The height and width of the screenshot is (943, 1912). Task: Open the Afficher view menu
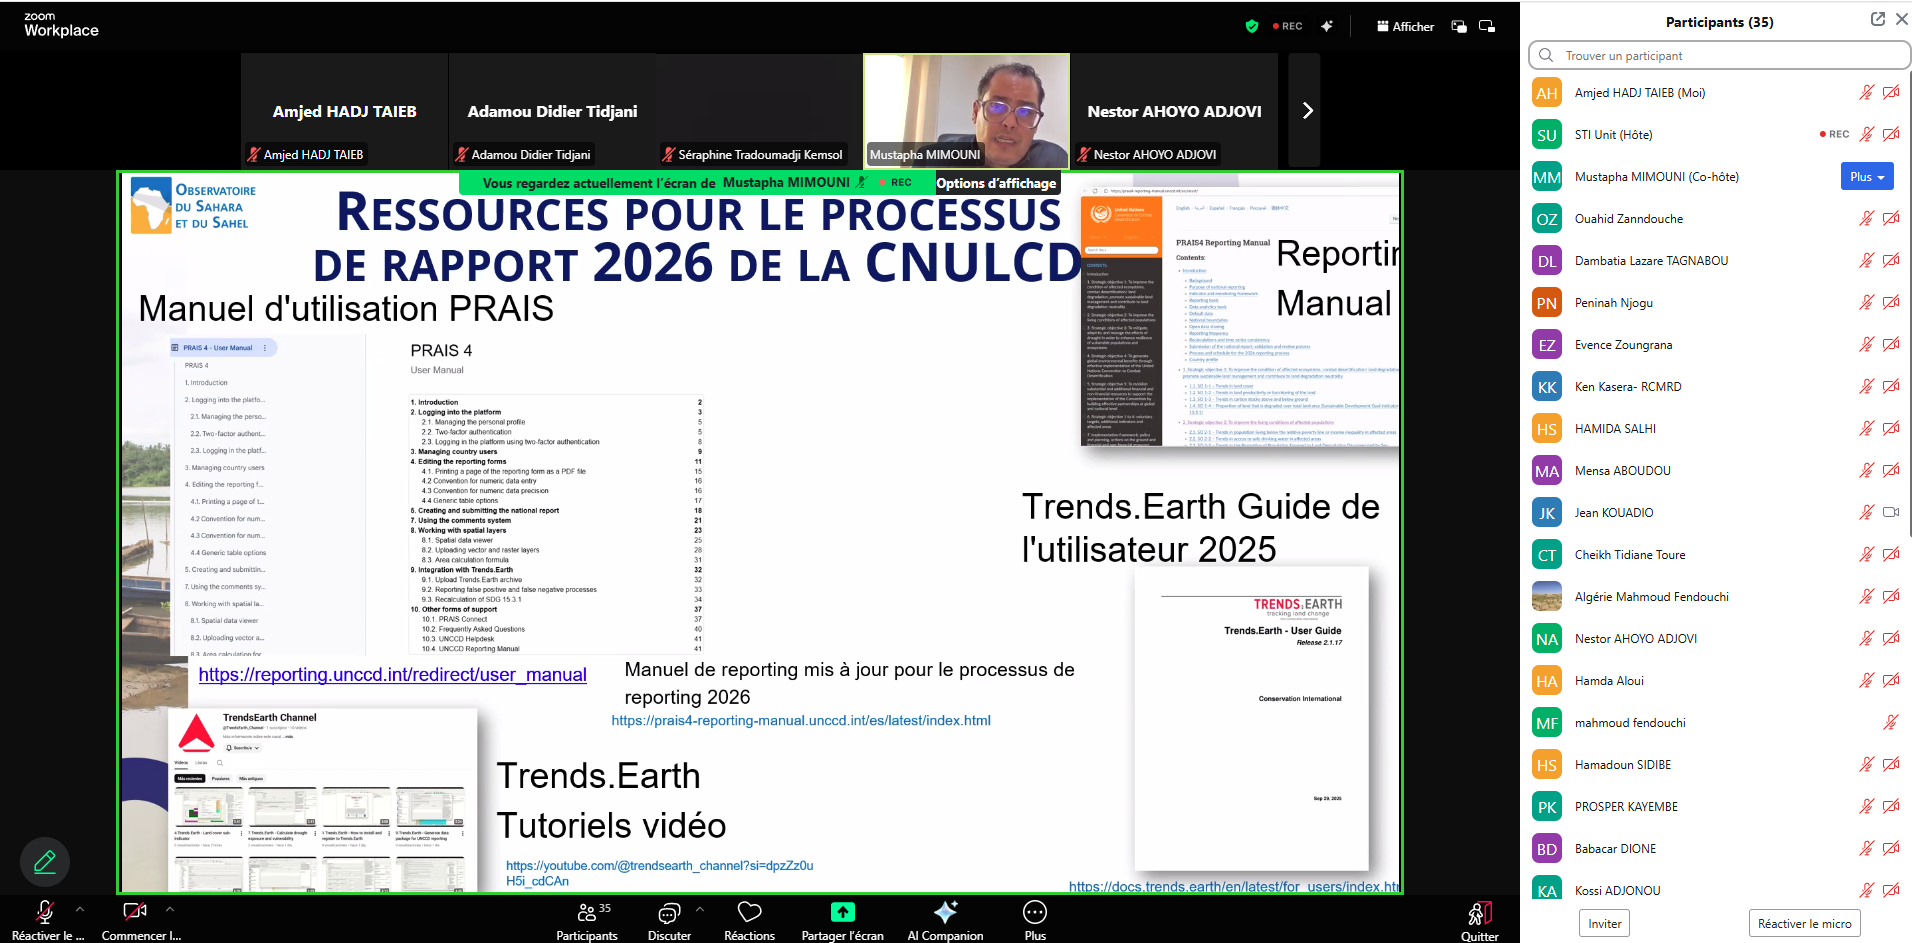(x=1404, y=26)
